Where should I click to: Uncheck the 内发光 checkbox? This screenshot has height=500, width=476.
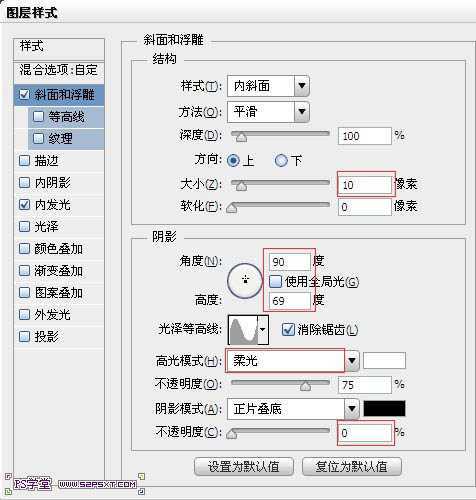click(24, 205)
